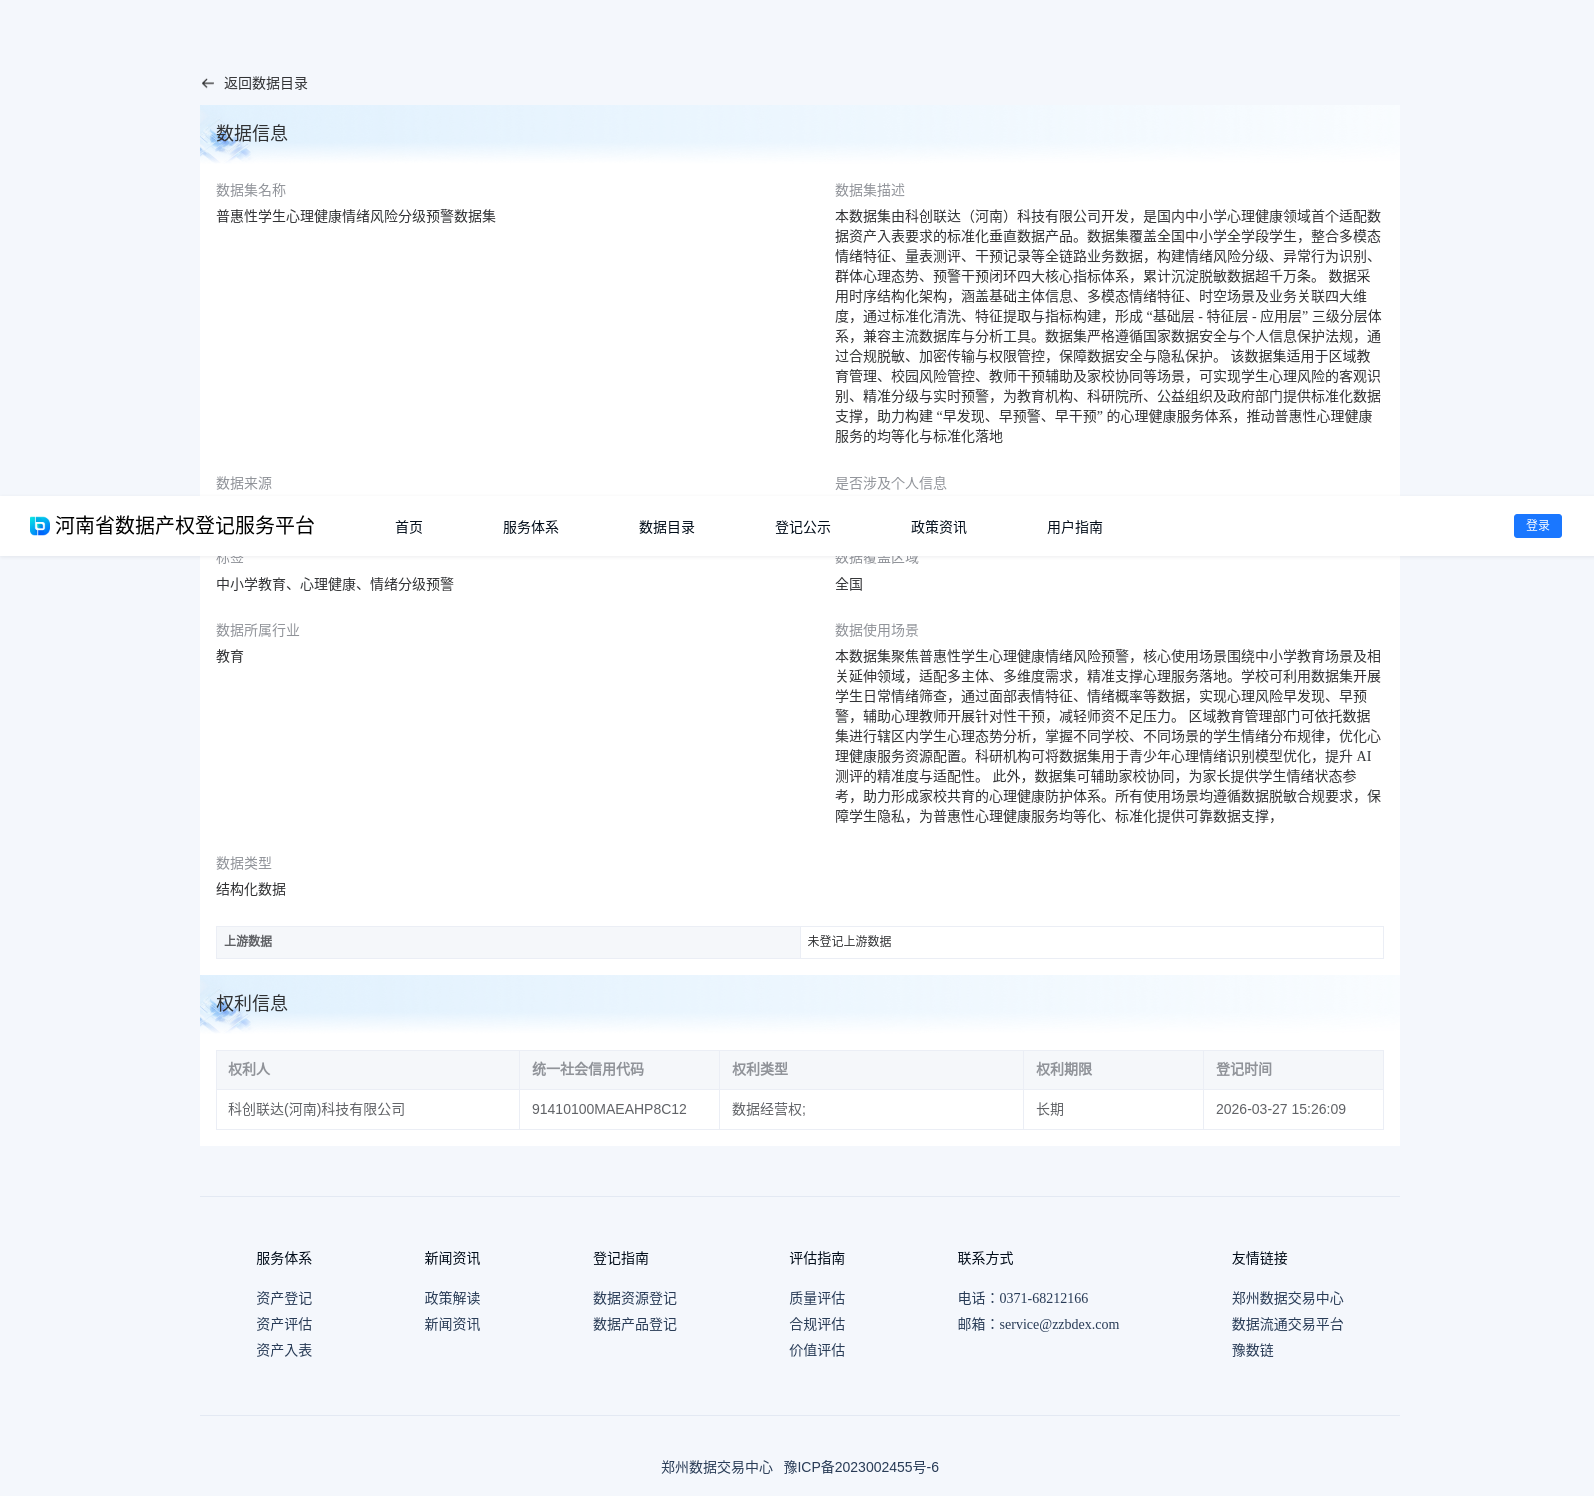Click 数据集描述 field label

tap(870, 190)
